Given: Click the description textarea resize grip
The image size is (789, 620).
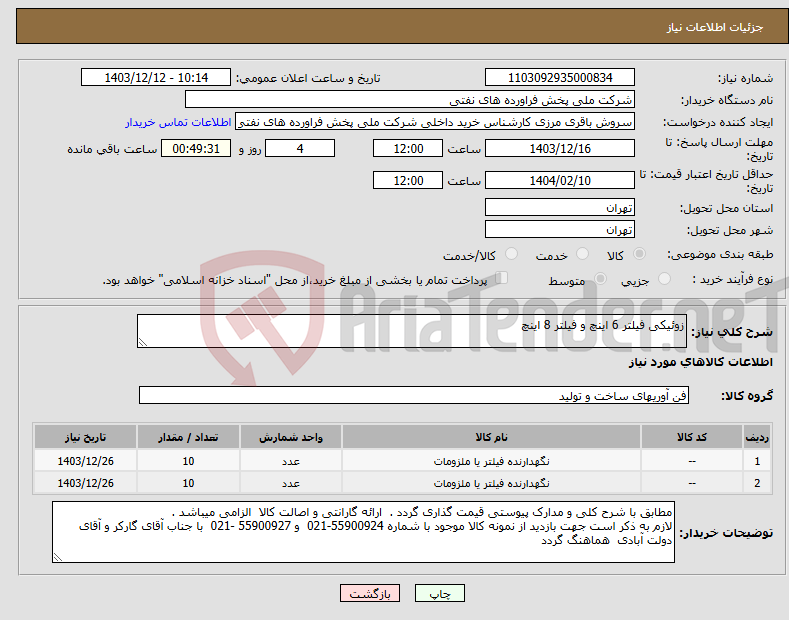Looking at the screenshot, I should pyautogui.click(x=143, y=342).
